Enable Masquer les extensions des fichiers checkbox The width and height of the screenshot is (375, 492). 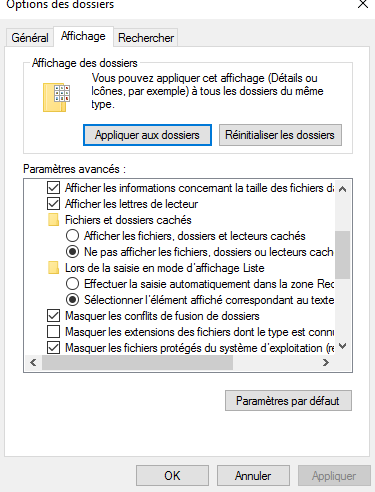[53, 332]
